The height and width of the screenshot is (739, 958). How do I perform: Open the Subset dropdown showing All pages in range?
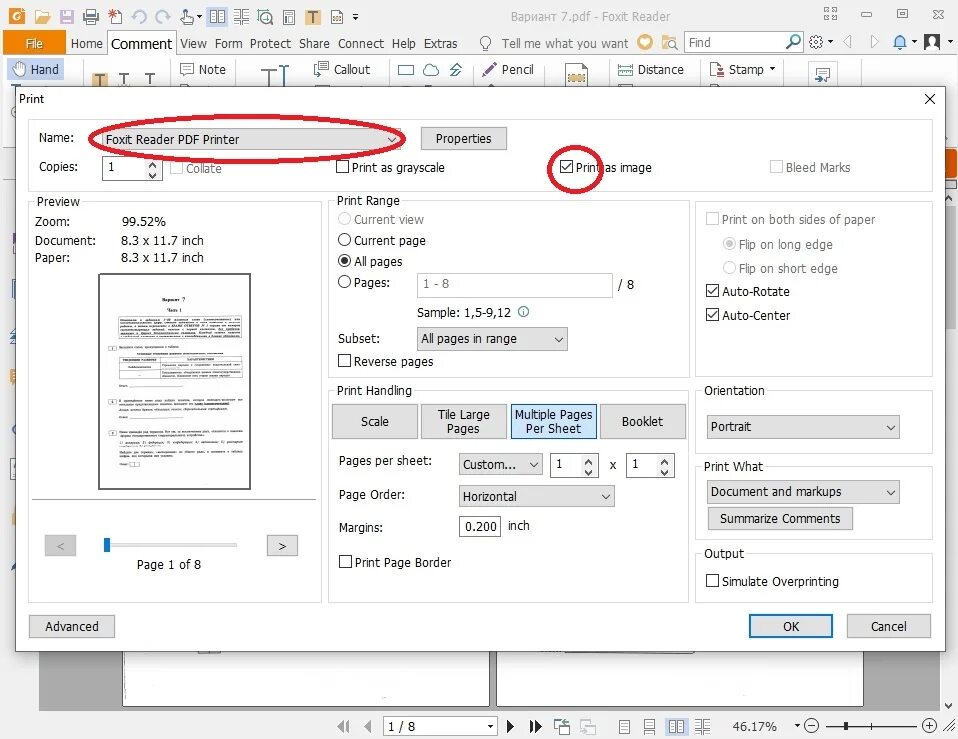492,338
